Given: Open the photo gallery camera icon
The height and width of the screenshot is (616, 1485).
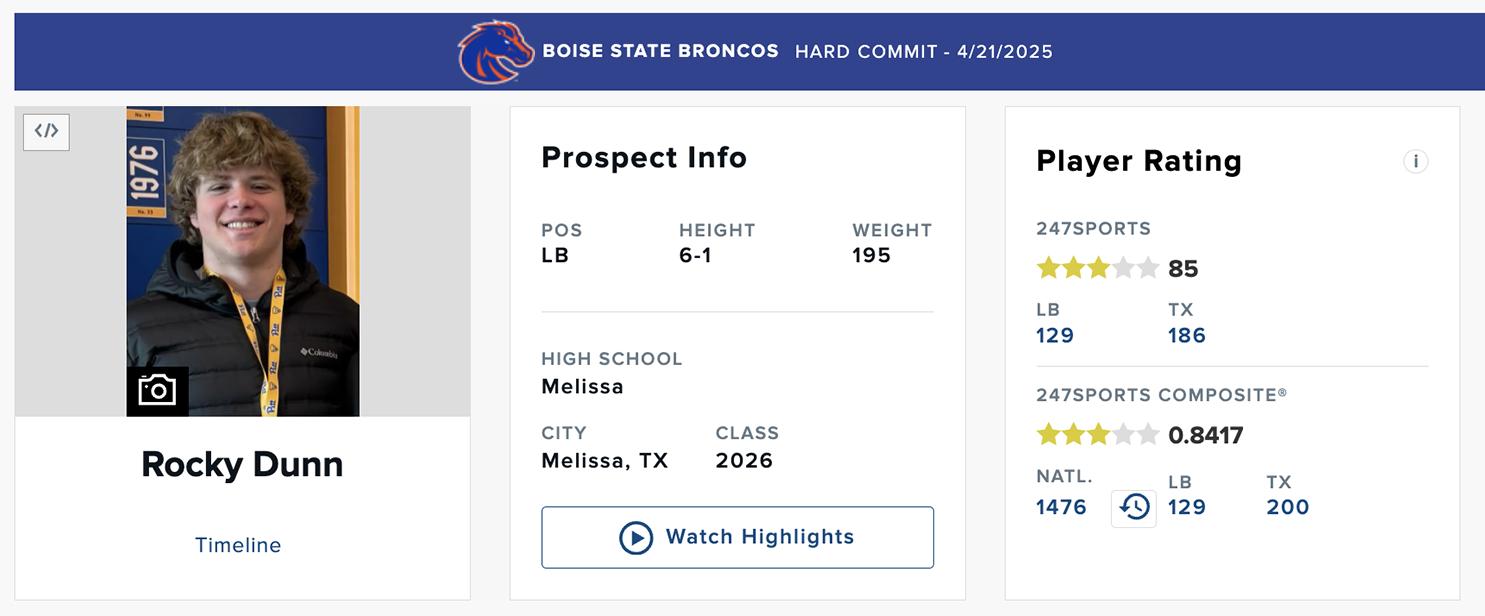Looking at the screenshot, I should click(x=157, y=390).
